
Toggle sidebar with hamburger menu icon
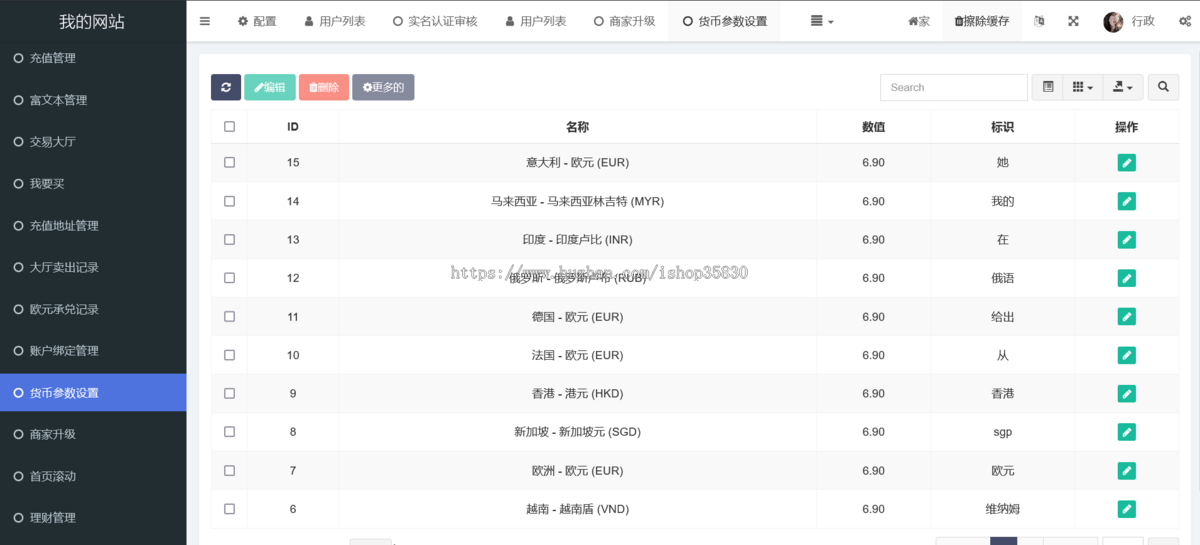pyautogui.click(x=205, y=21)
